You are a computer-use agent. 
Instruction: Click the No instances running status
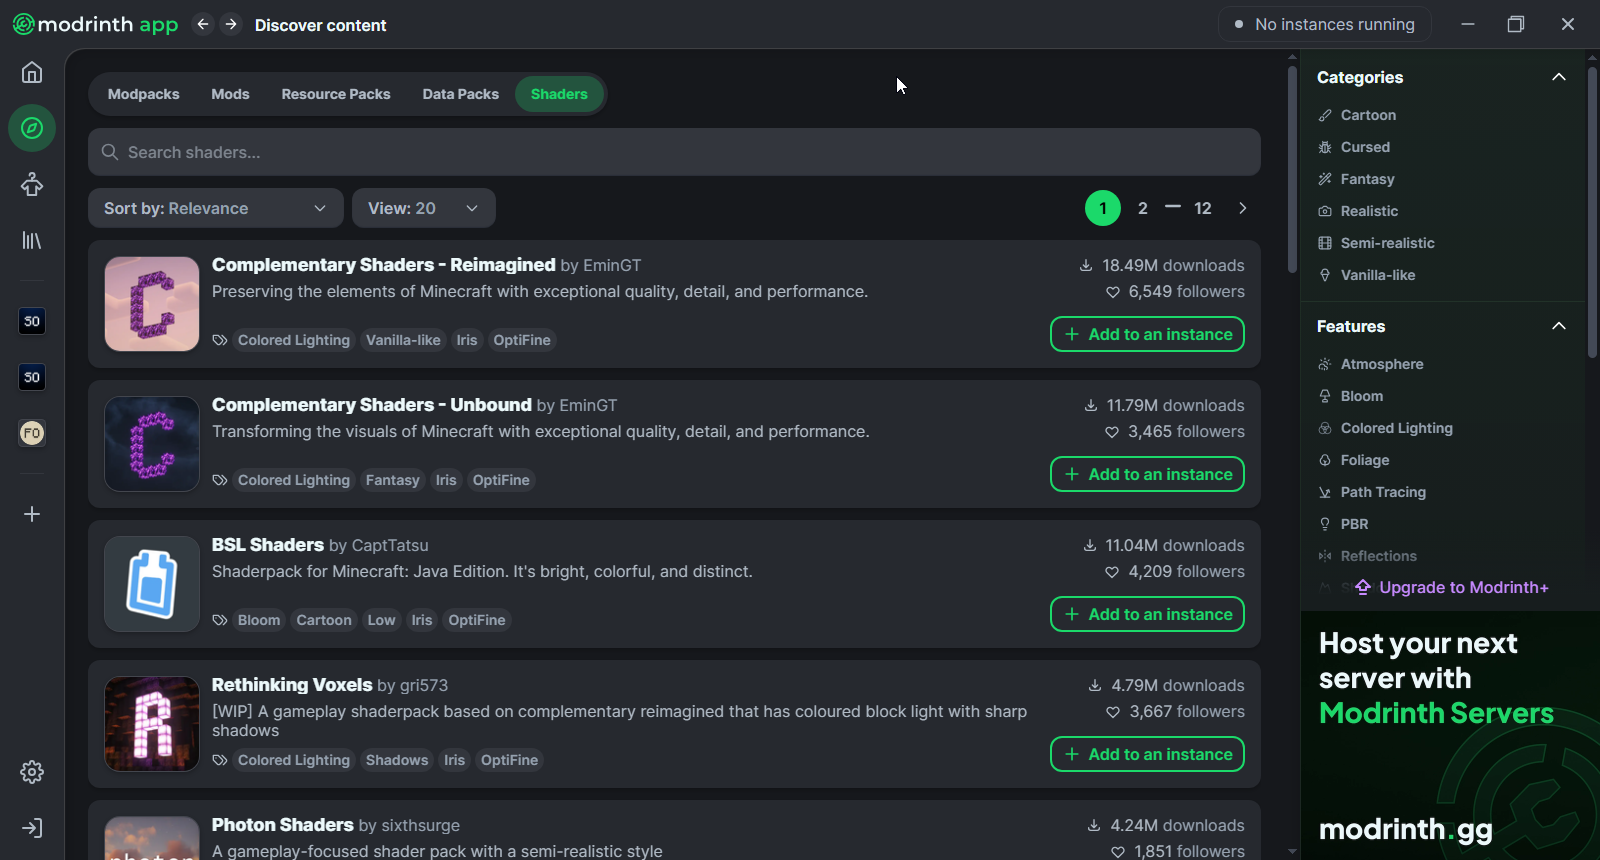pos(1325,24)
